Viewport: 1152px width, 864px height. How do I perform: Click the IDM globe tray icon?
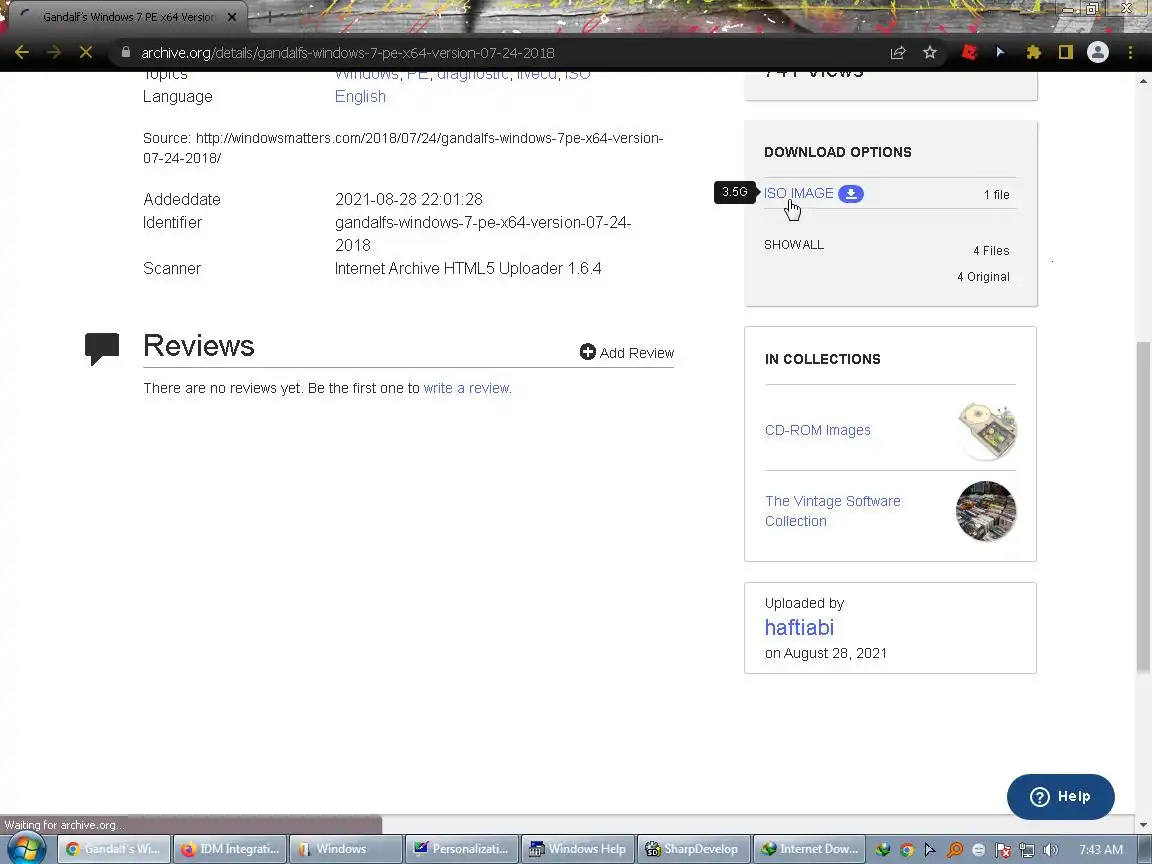[x=882, y=849]
